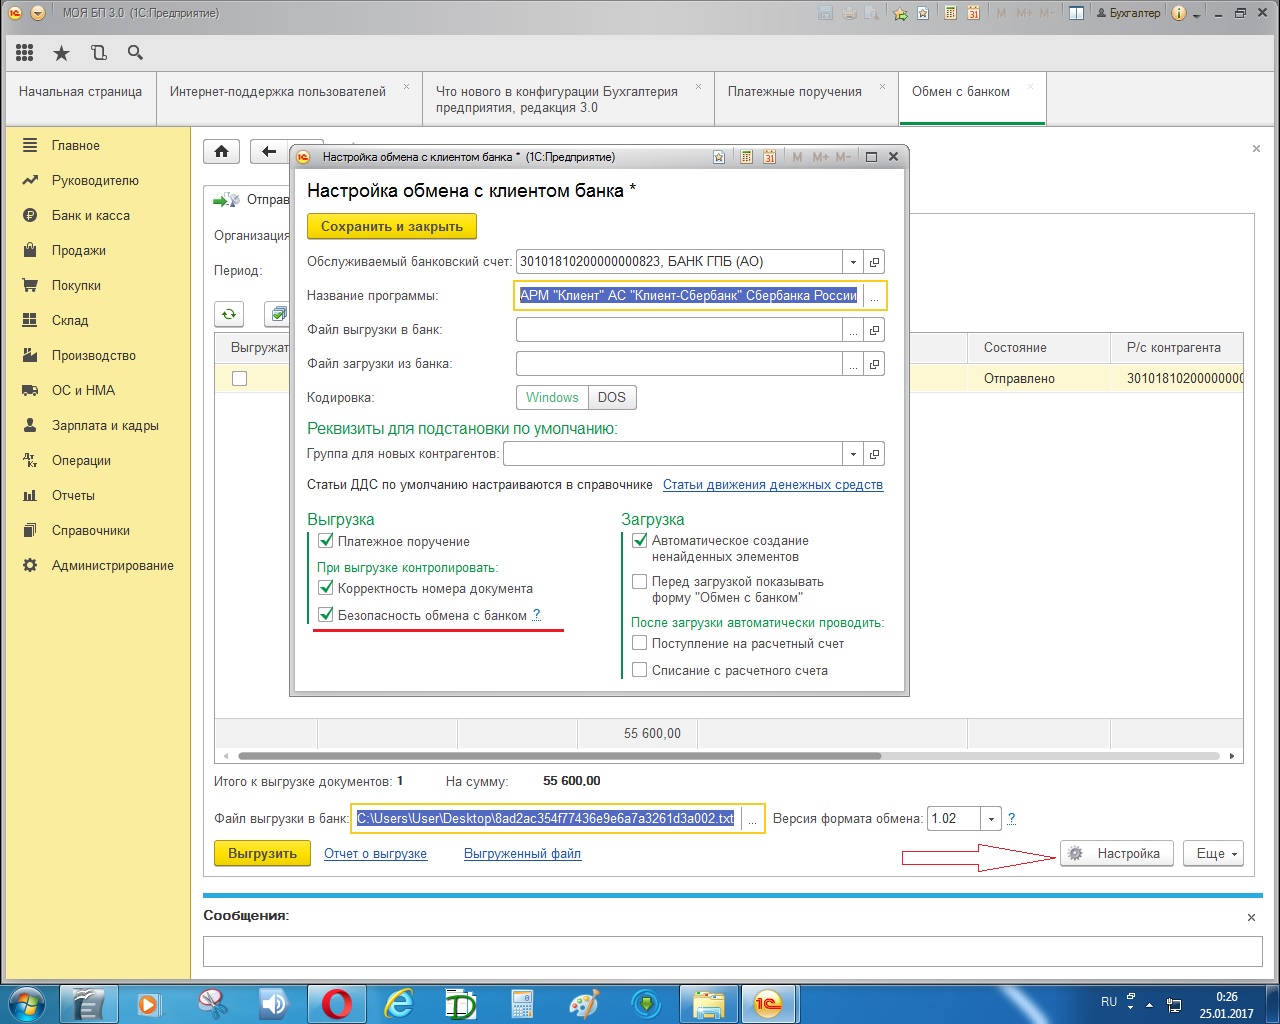Uncheck the 'Платежное поручение' checkbox
1280x1024 pixels.
coord(325,541)
